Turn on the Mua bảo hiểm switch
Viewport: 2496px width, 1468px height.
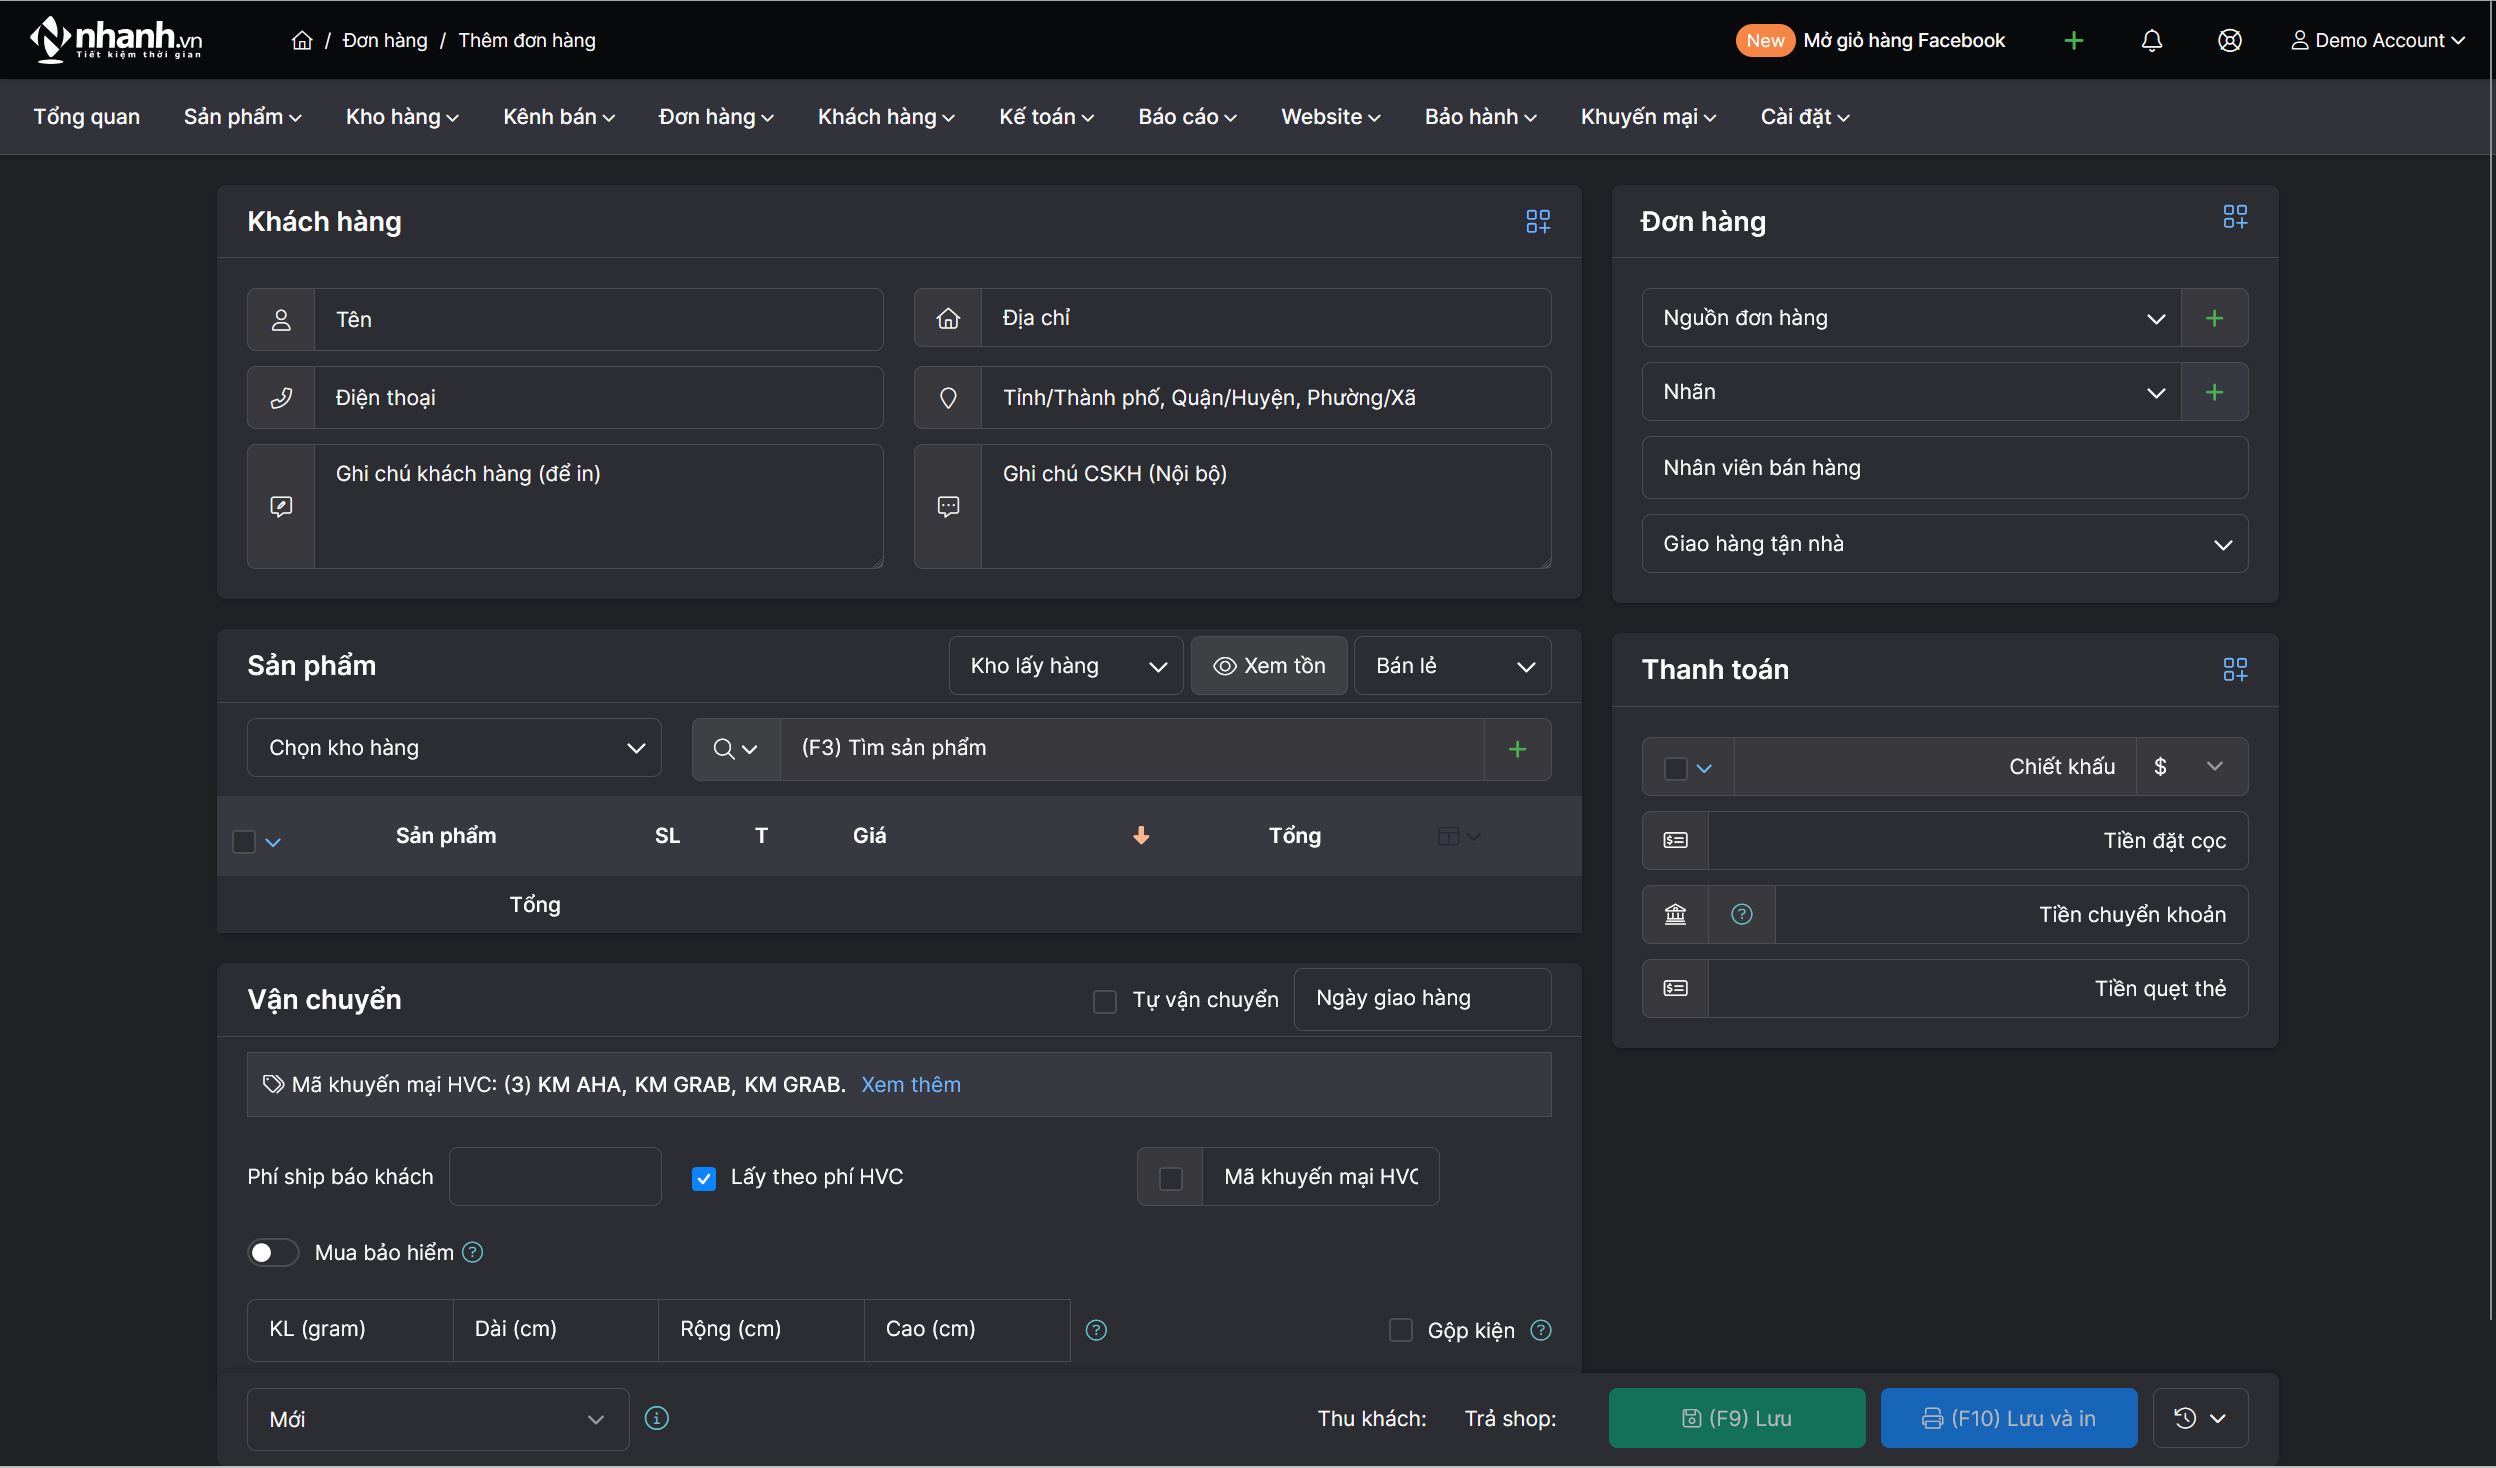(x=273, y=1252)
